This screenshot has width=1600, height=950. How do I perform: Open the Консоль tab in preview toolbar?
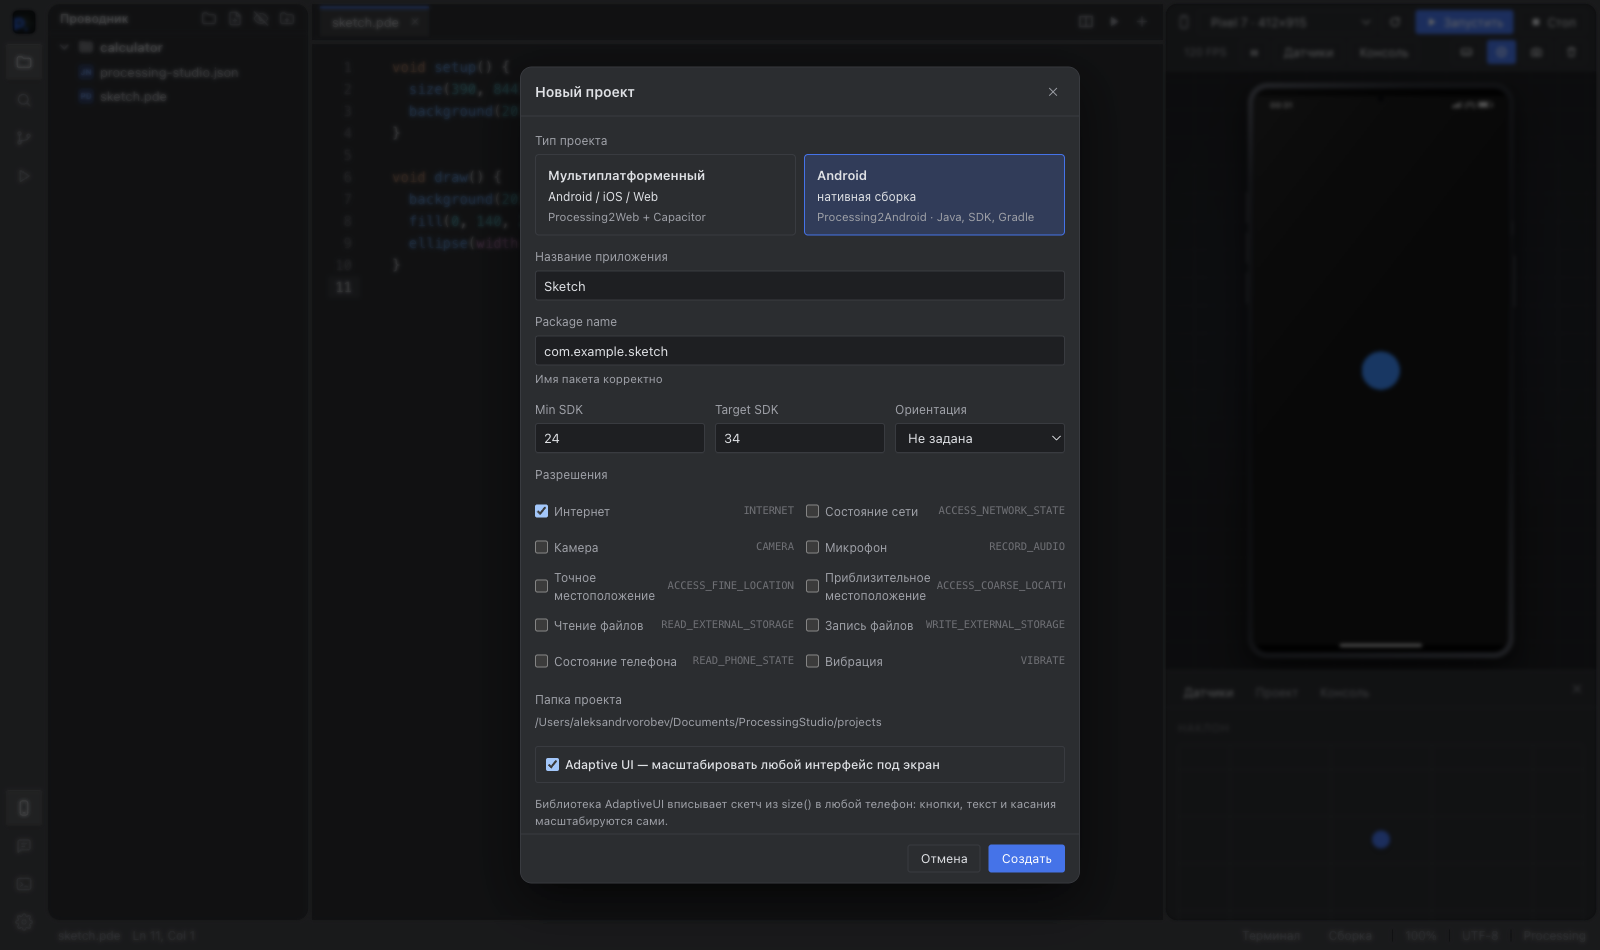(x=1384, y=52)
